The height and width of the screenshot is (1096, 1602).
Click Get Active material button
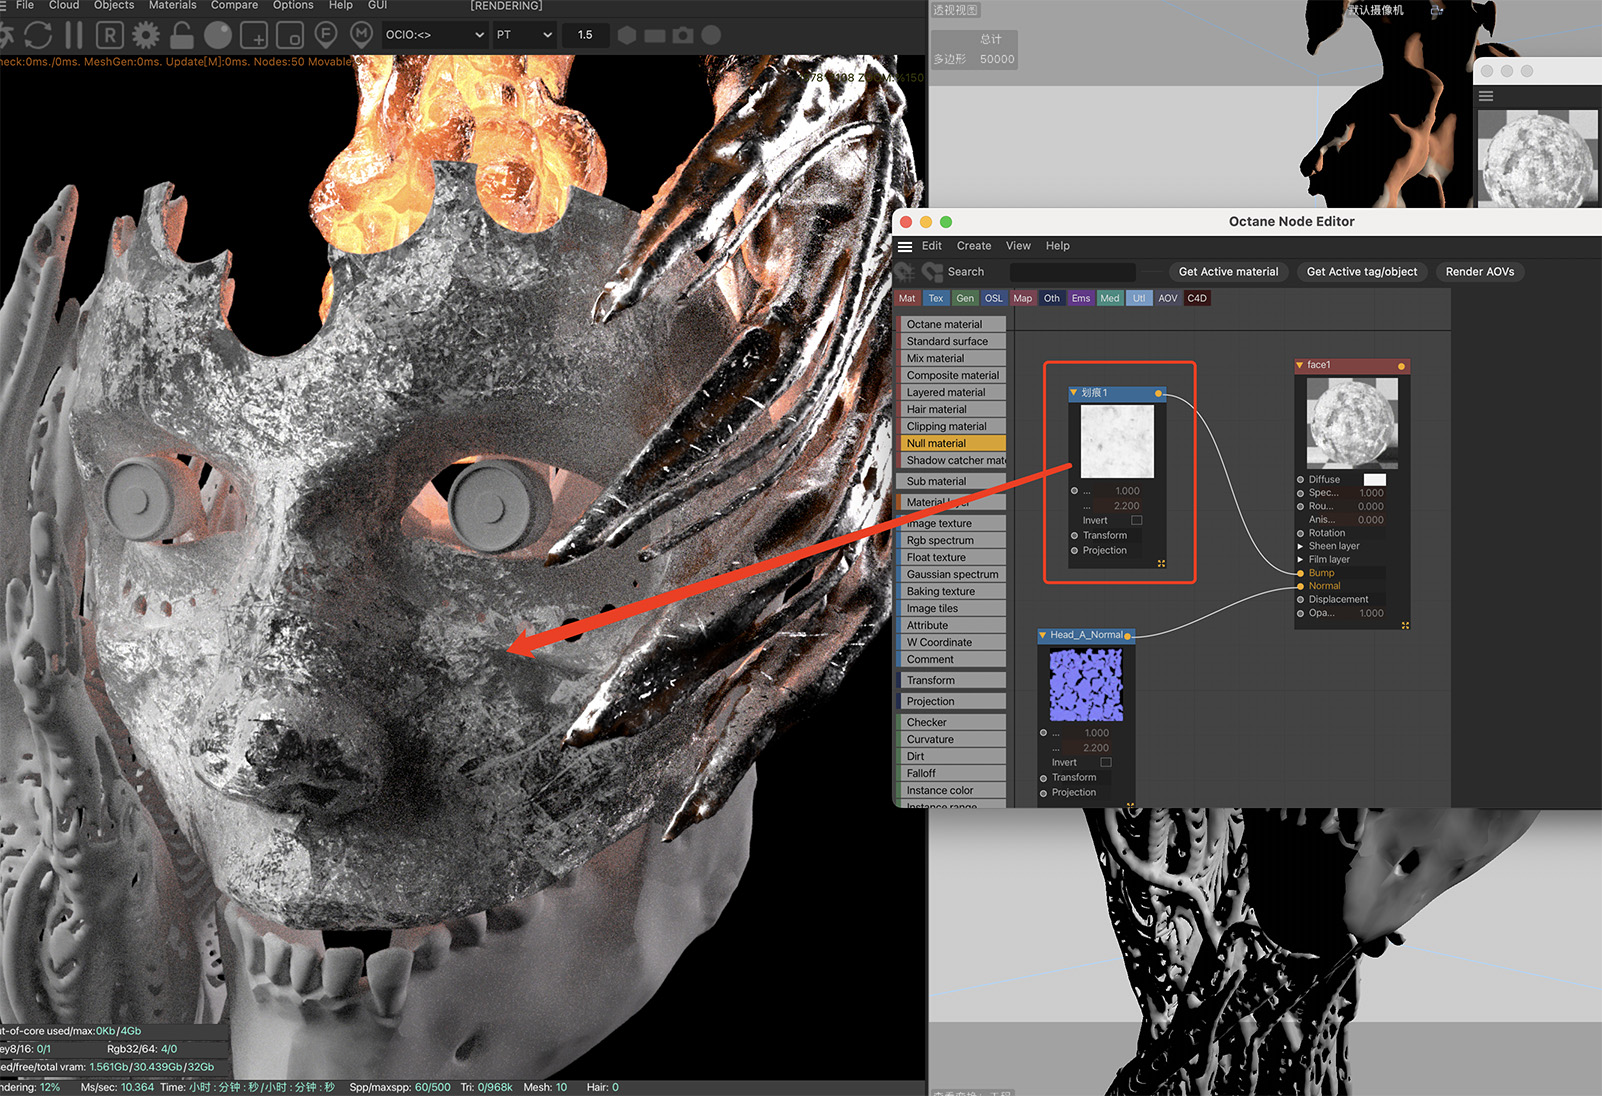(1228, 272)
